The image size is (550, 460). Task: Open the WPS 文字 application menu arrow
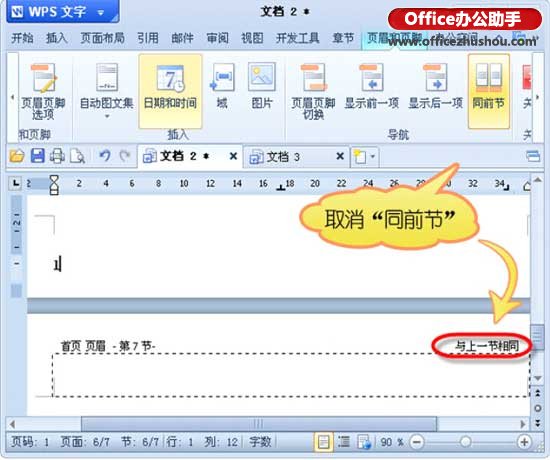[101, 13]
